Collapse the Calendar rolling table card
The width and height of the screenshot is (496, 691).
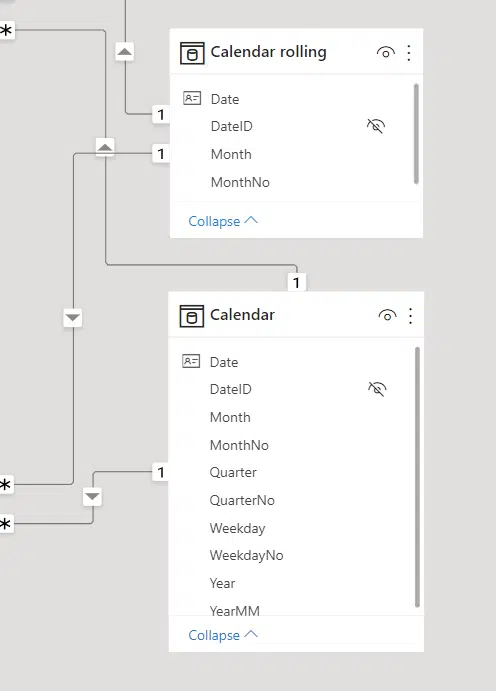[223, 221]
